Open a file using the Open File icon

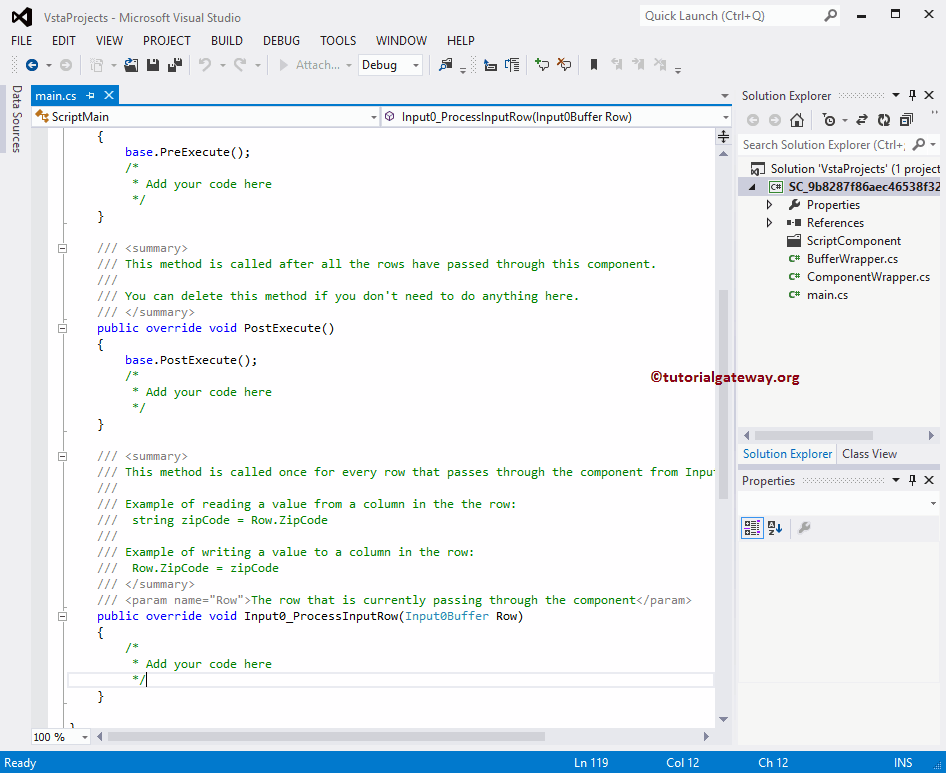130,64
